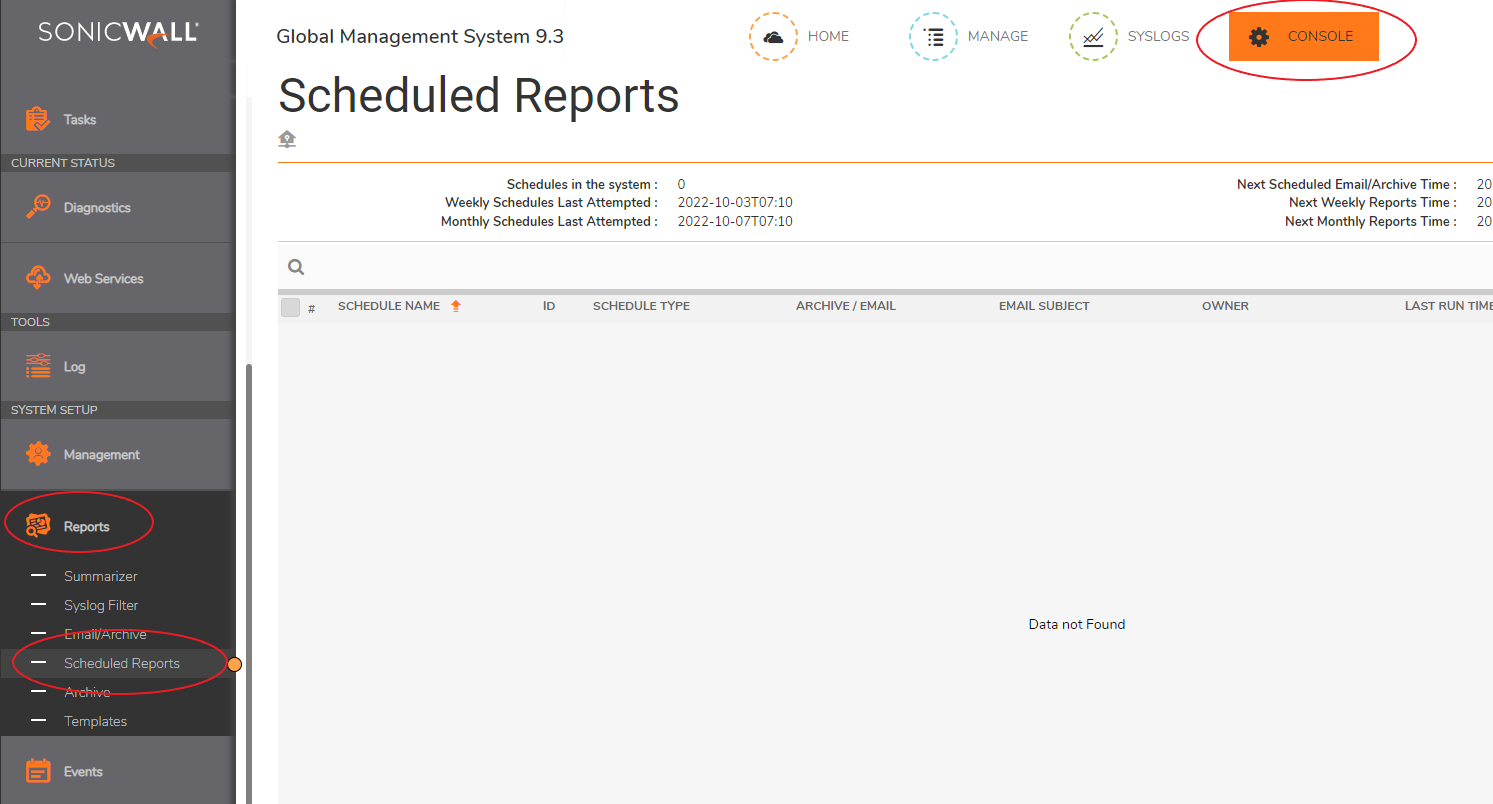Click the Schedule Type column header
This screenshot has height=804, width=1493.
(x=641, y=306)
